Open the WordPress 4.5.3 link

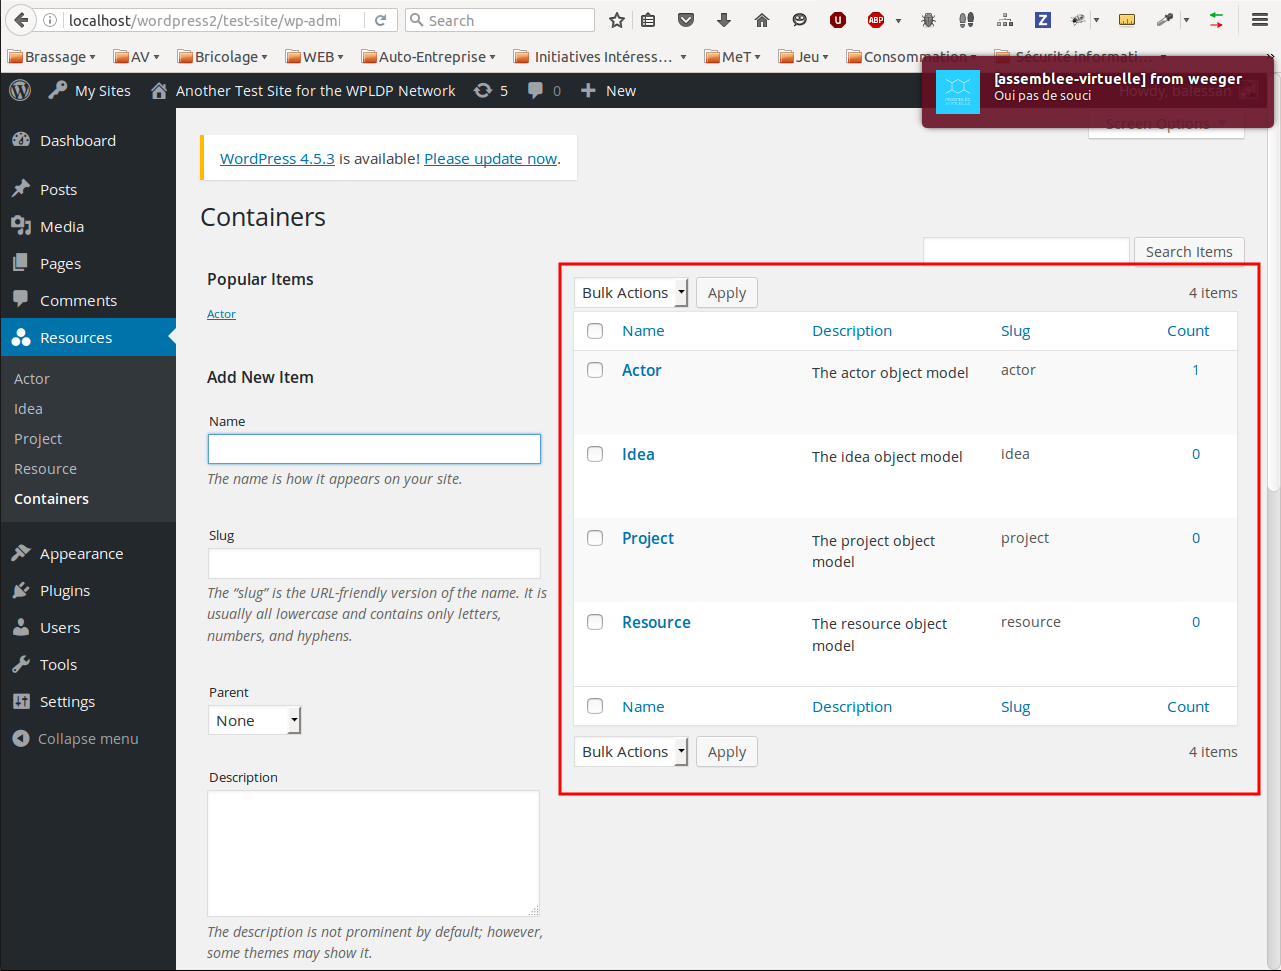pyautogui.click(x=277, y=159)
